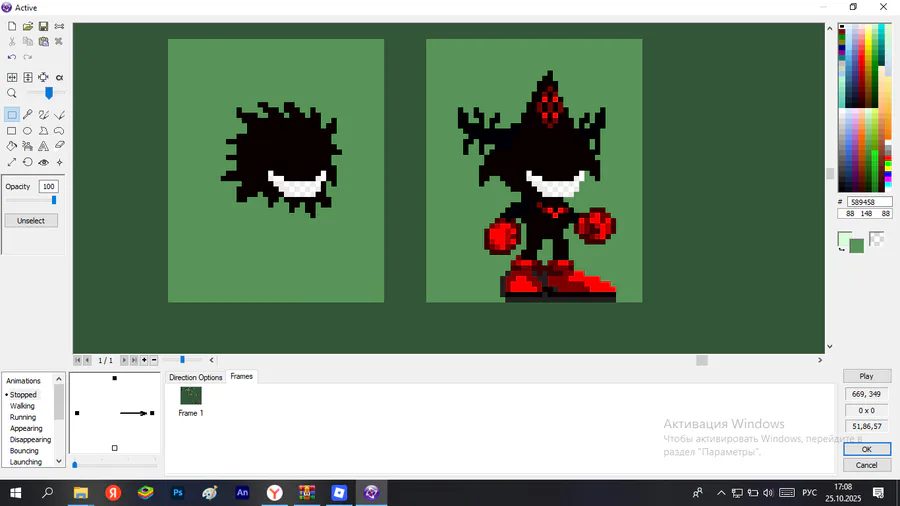Click horizontal scrollbar right arrow
The width and height of the screenshot is (900, 506).
[820, 360]
